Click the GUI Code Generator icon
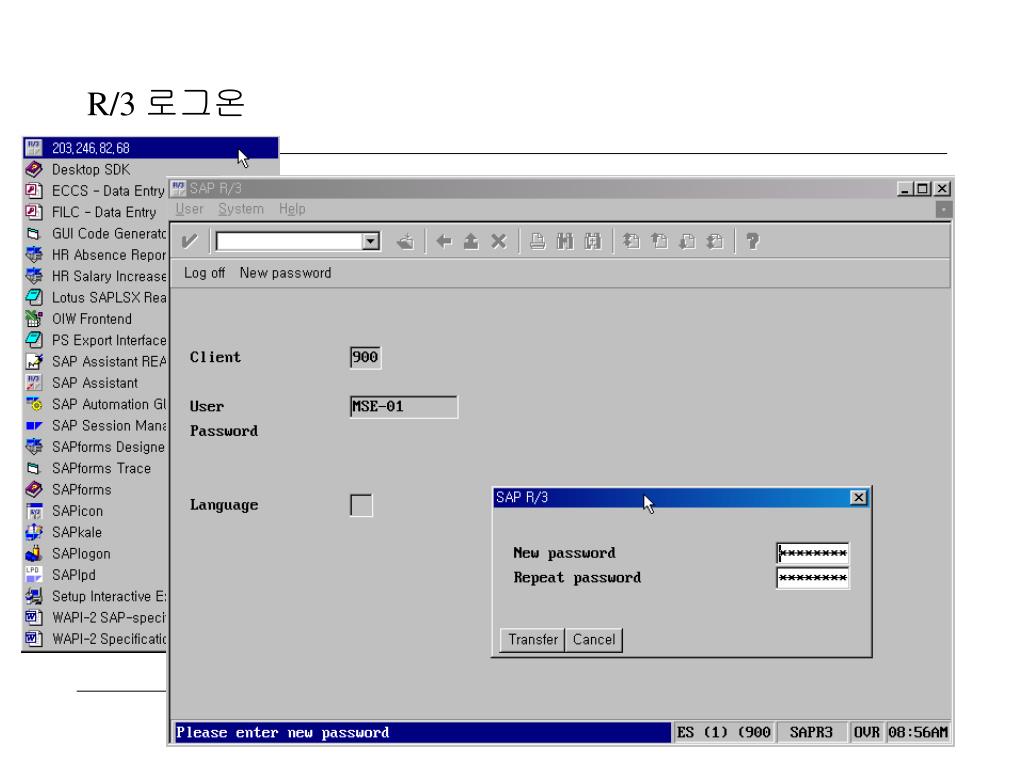1024x768 pixels. (x=34, y=234)
